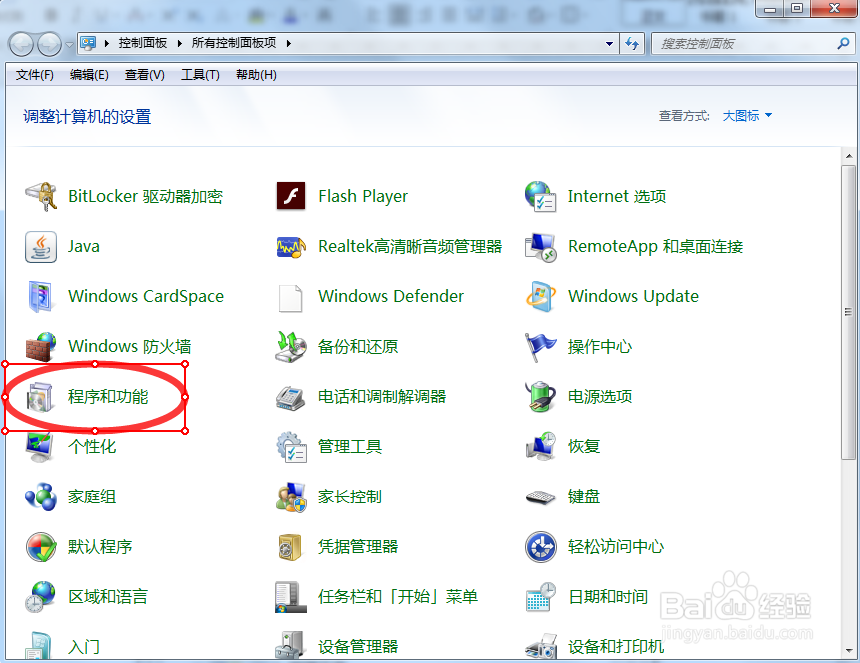
Task: Expand the 大图标 view mode dropdown
Action: (747, 116)
